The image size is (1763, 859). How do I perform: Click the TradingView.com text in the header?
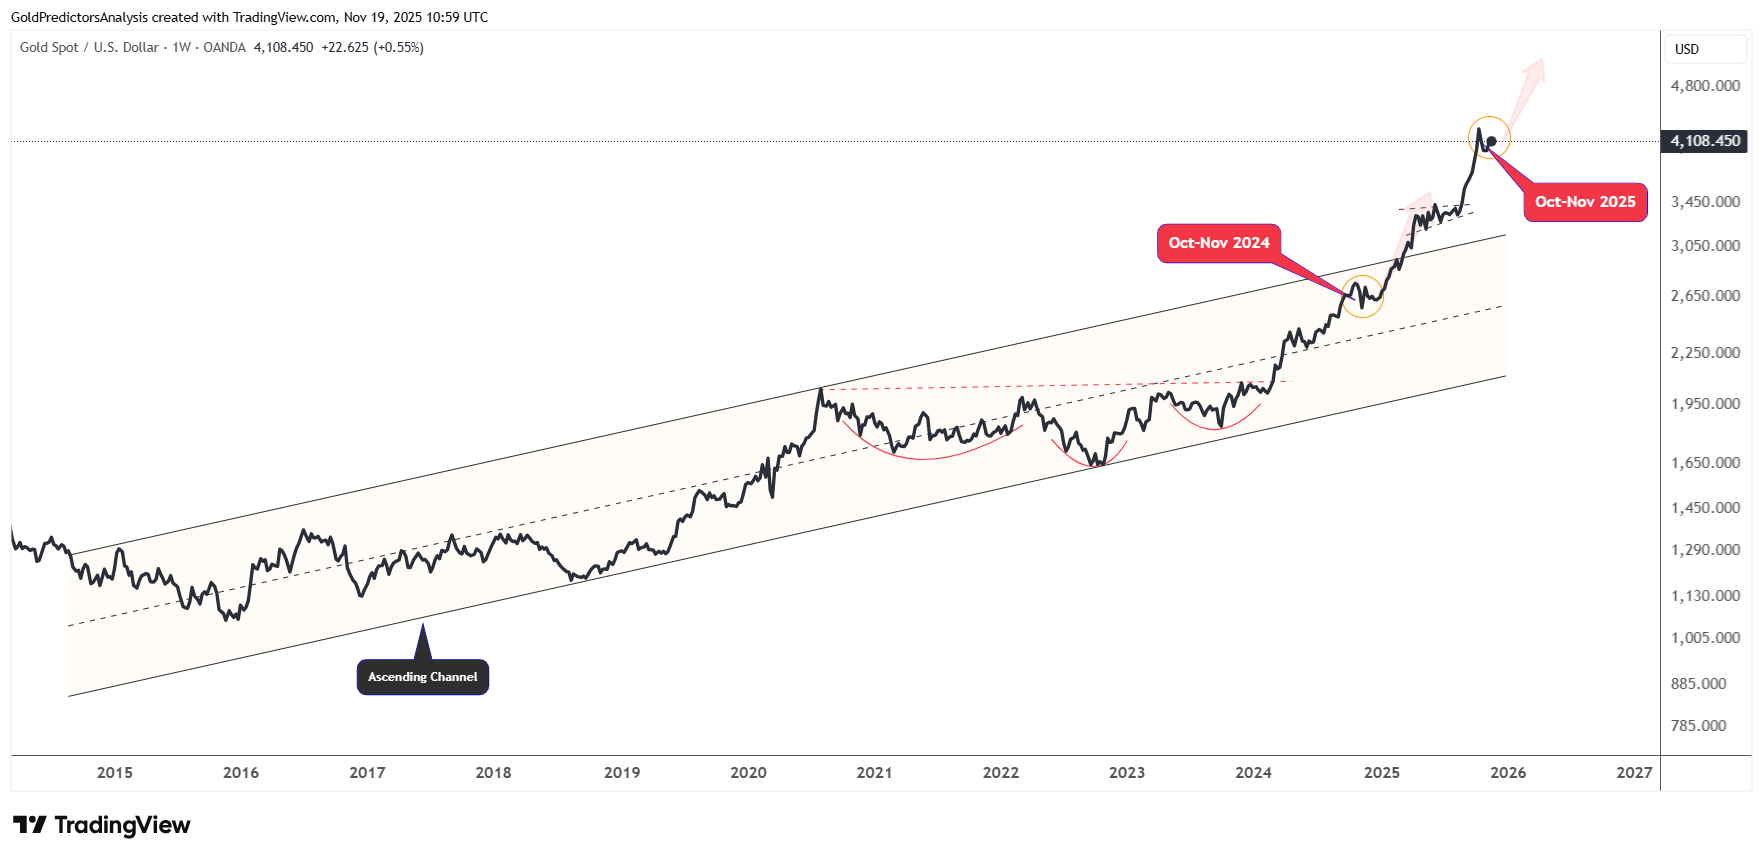tap(284, 17)
